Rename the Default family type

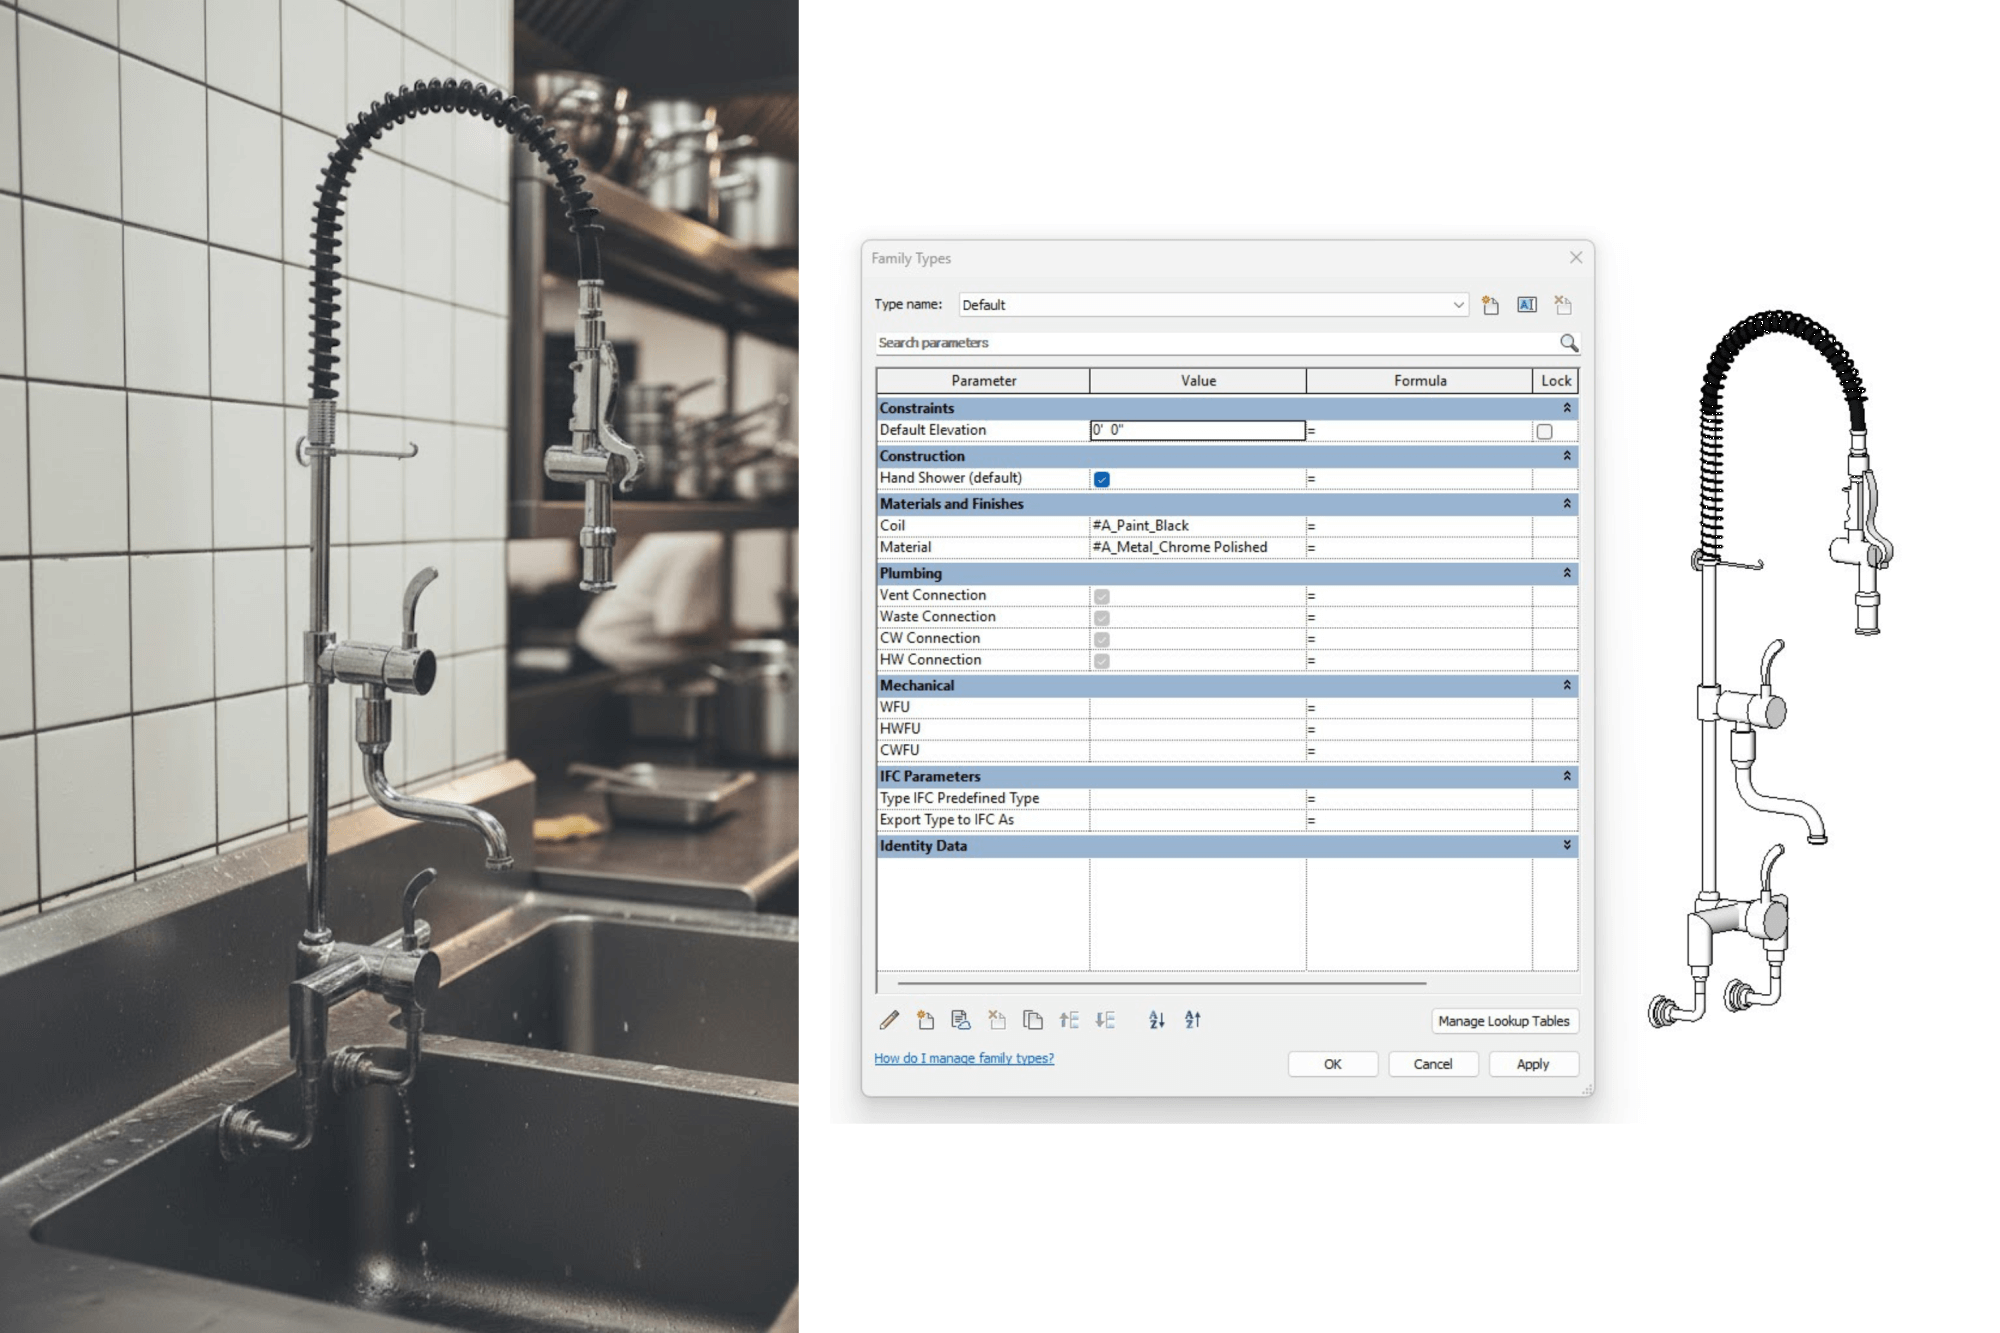coord(1526,305)
